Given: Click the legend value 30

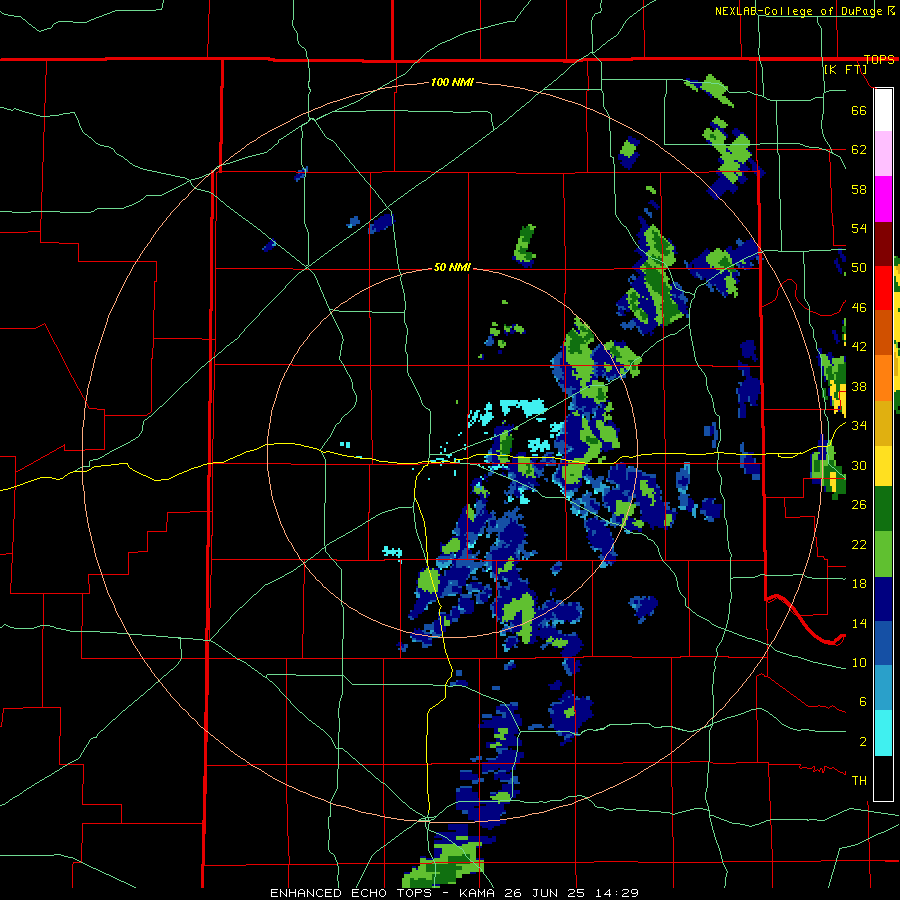Looking at the screenshot, I should tap(859, 465).
